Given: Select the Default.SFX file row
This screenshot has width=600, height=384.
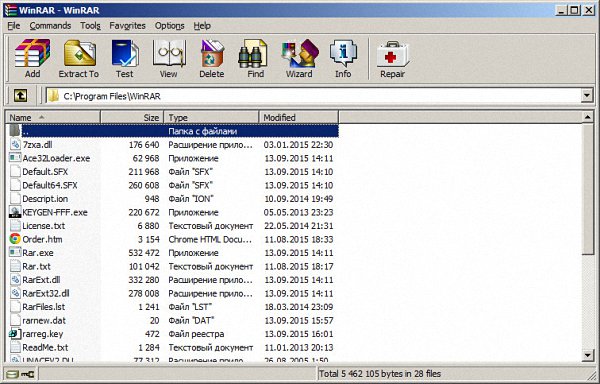Looking at the screenshot, I should 172,172.
